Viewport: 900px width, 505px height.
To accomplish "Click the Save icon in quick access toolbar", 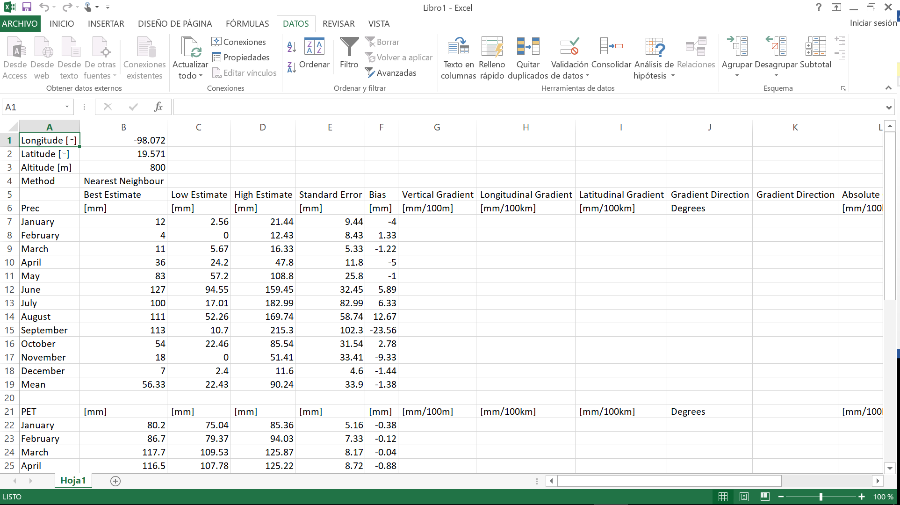I will click(26, 7).
